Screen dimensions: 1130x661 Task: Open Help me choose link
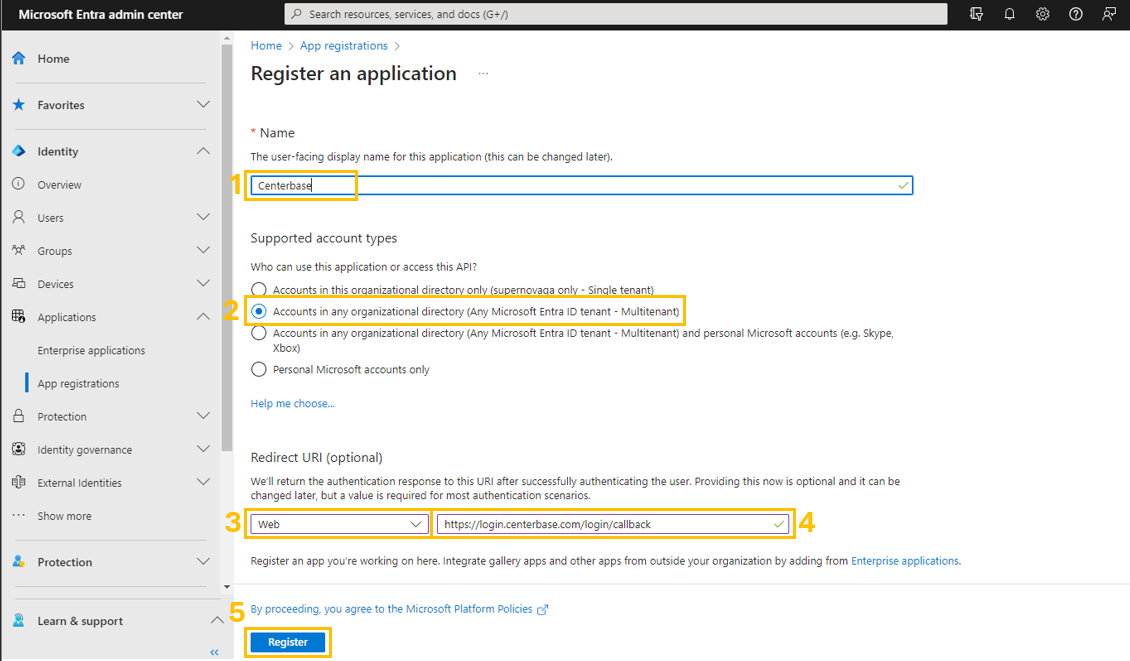[x=293, y=404]
